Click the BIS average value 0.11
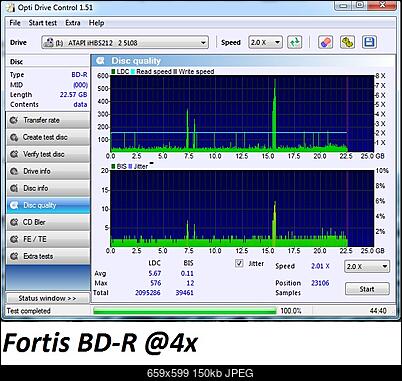402x381 pixels. tap(187, 273)
